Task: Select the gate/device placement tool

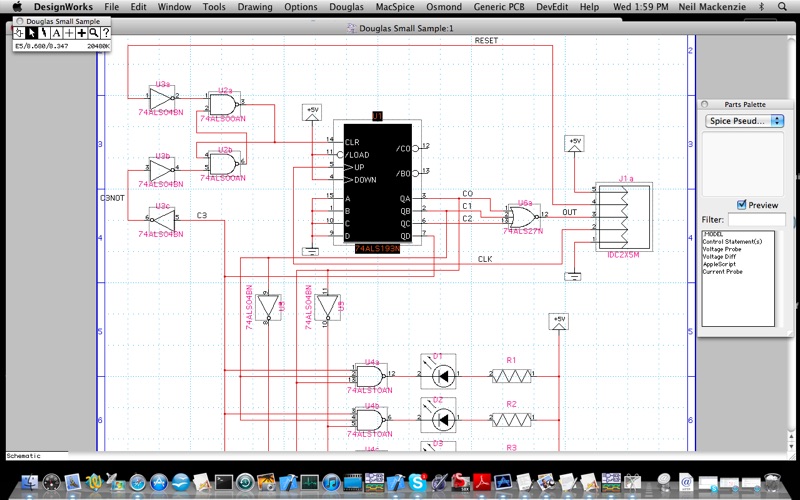Action: tap(19, 33)
